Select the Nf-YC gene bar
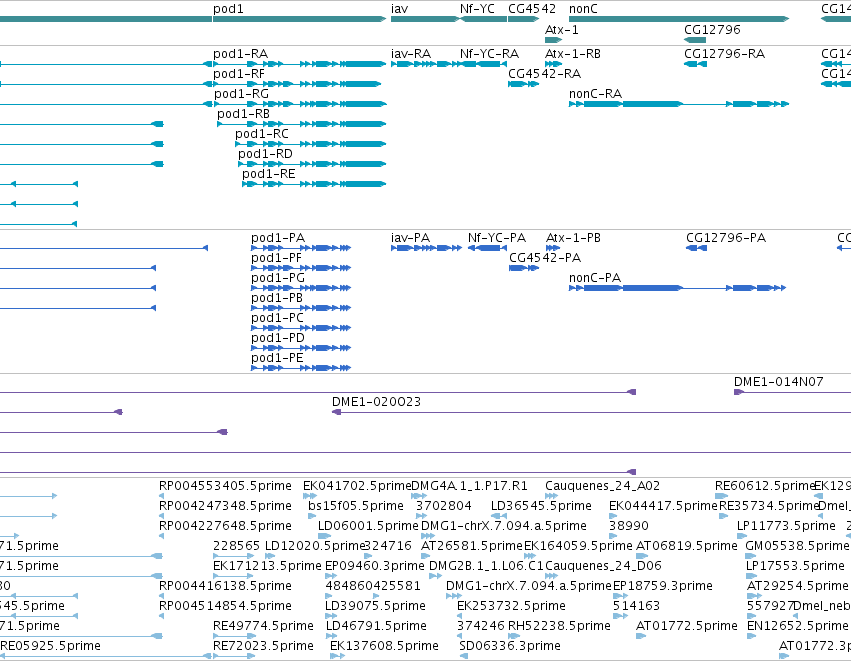 pyautogui.click(x=484, y=19)
